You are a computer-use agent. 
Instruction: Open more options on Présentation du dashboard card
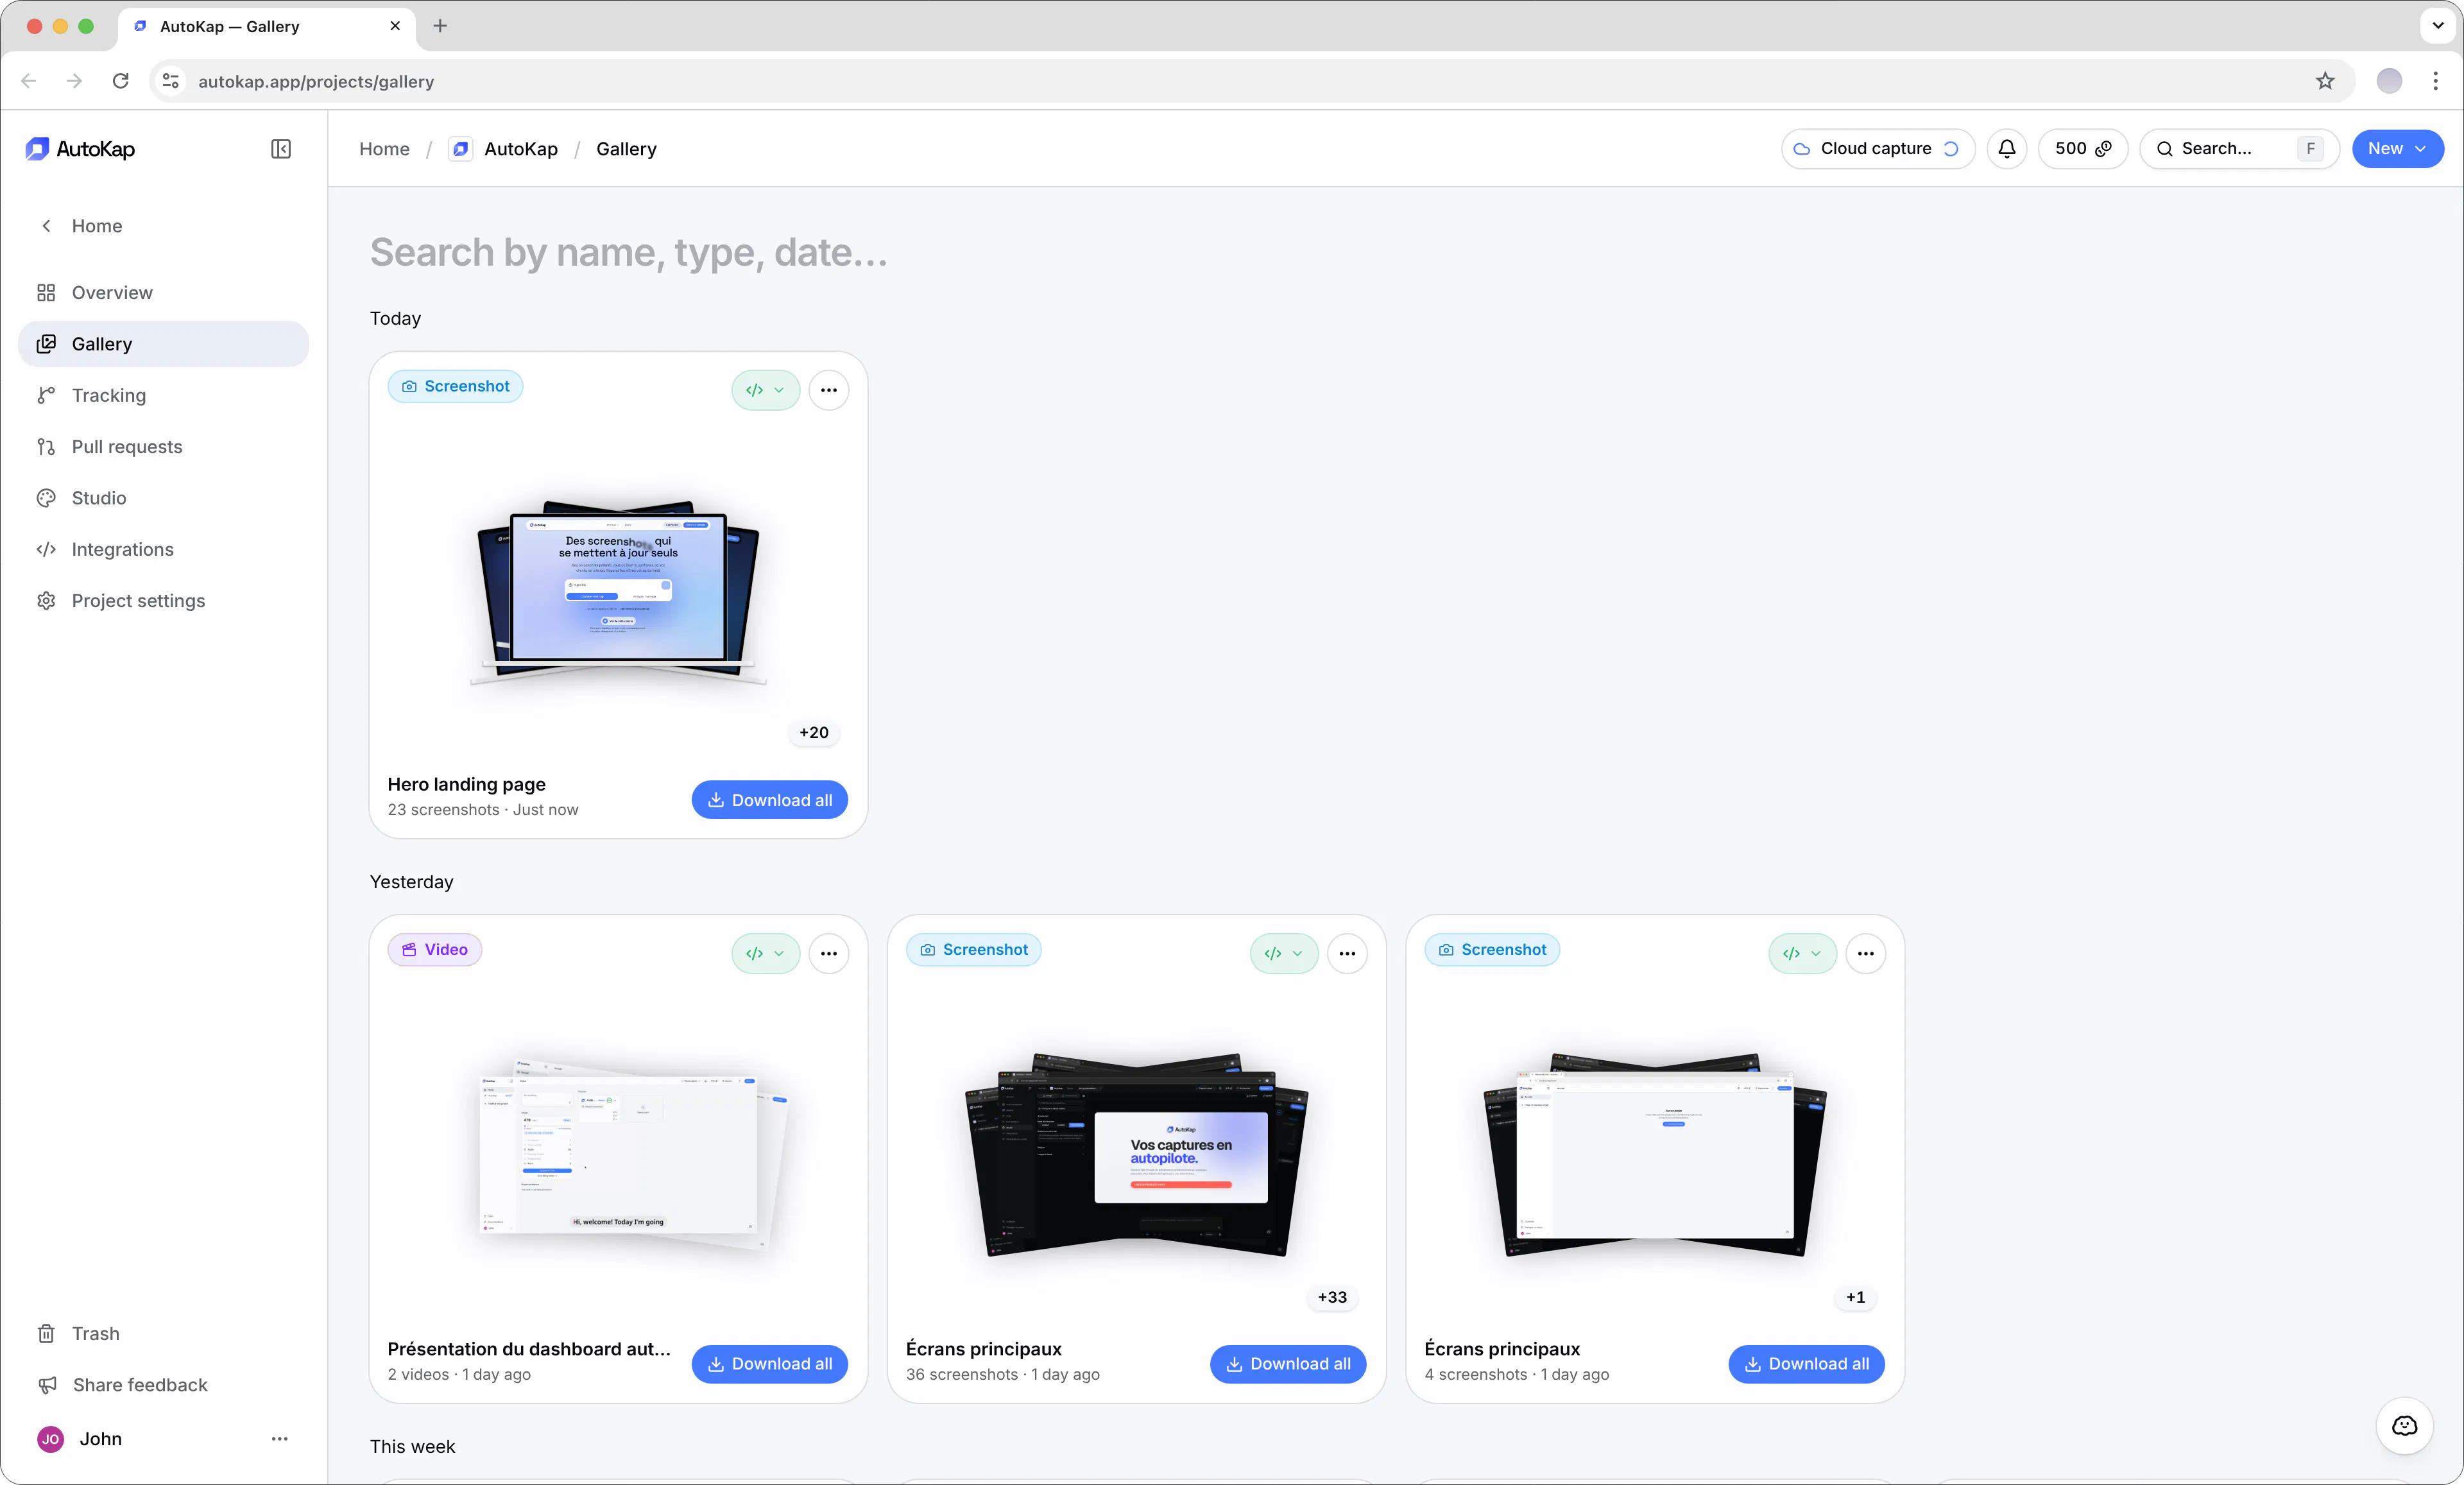pos(829,954)
